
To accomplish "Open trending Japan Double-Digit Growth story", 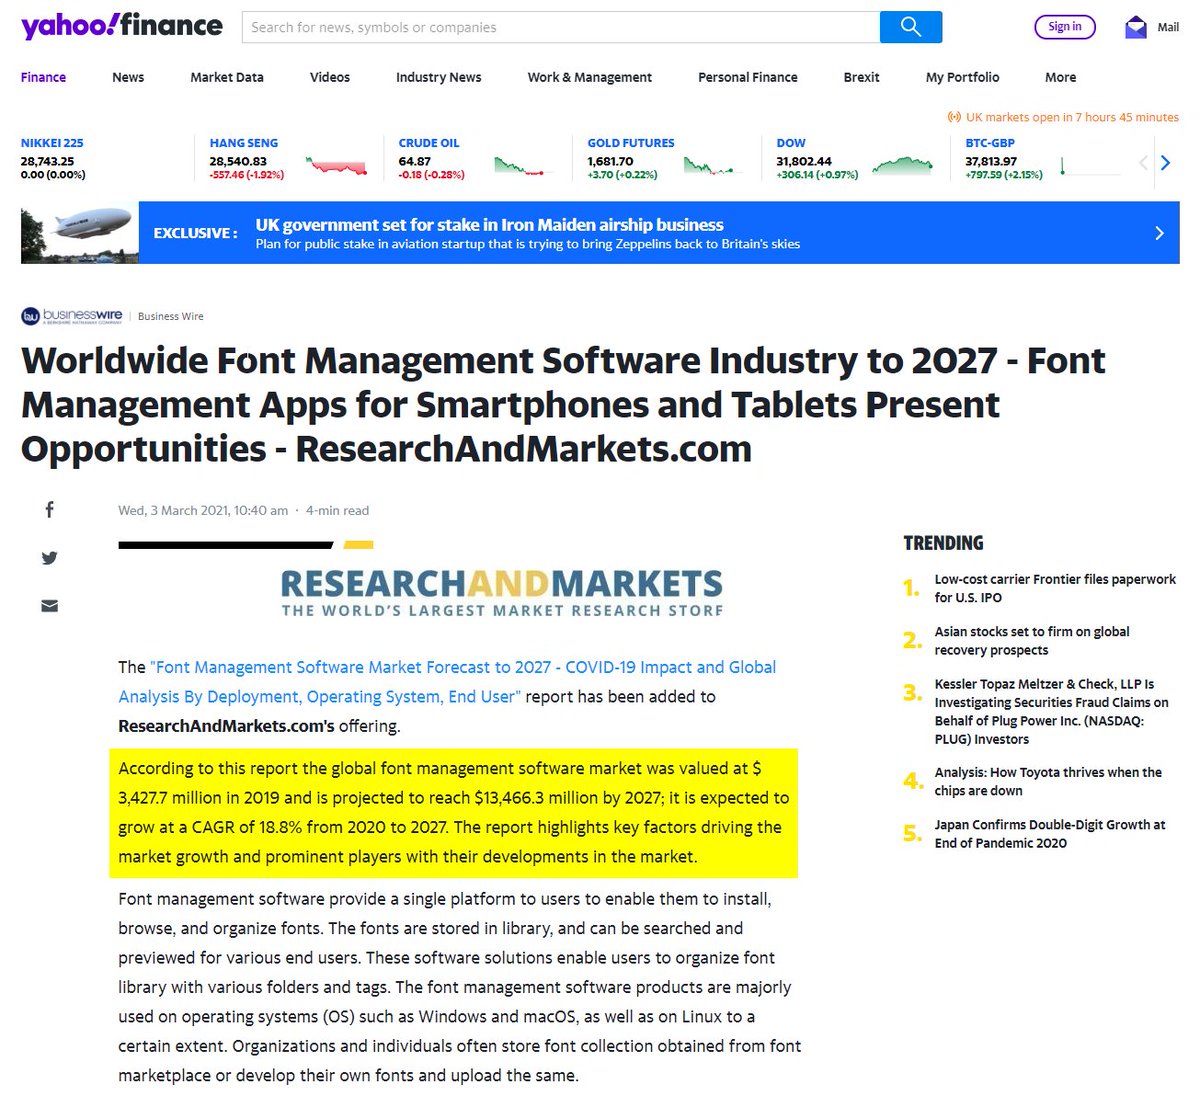I will click(1050, 834).
